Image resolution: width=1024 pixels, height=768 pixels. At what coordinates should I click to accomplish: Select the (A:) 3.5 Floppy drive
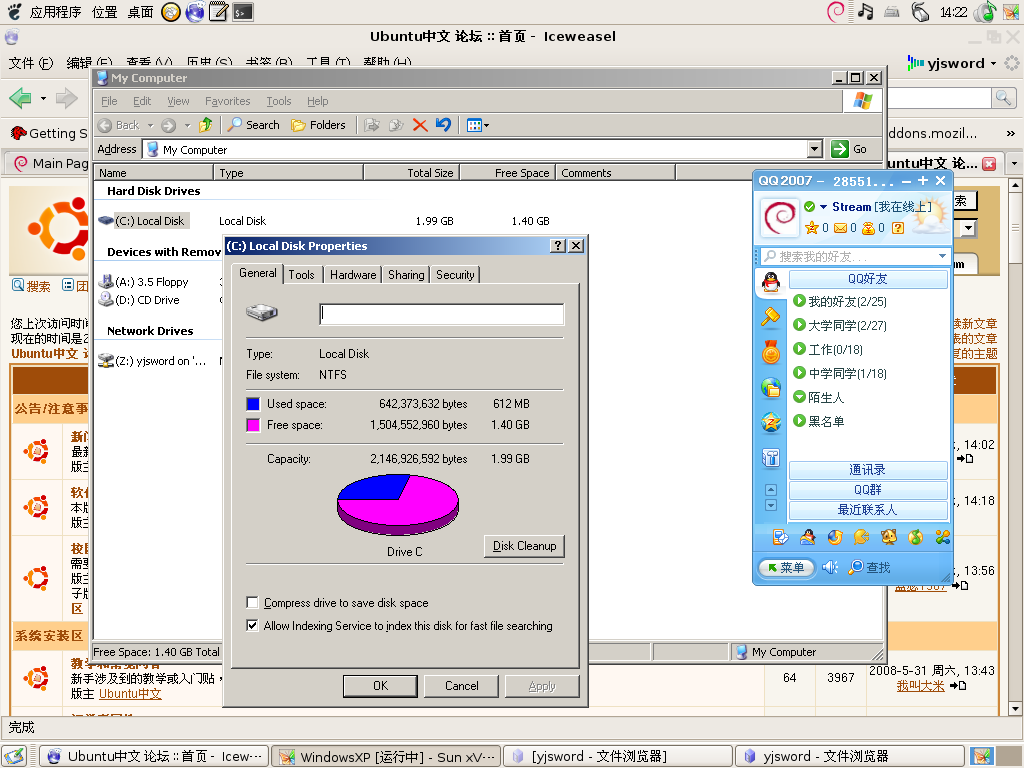click(x=143, y=281)
